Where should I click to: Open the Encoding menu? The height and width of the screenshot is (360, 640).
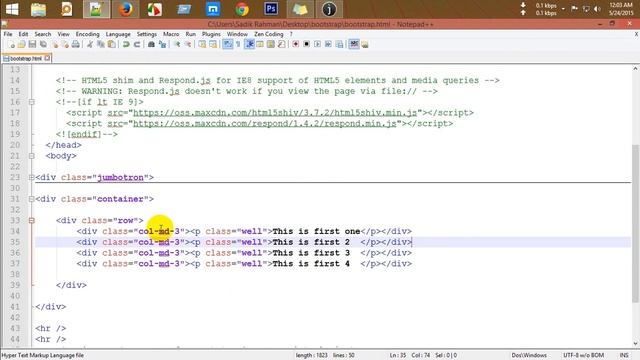tap(87, 34)
